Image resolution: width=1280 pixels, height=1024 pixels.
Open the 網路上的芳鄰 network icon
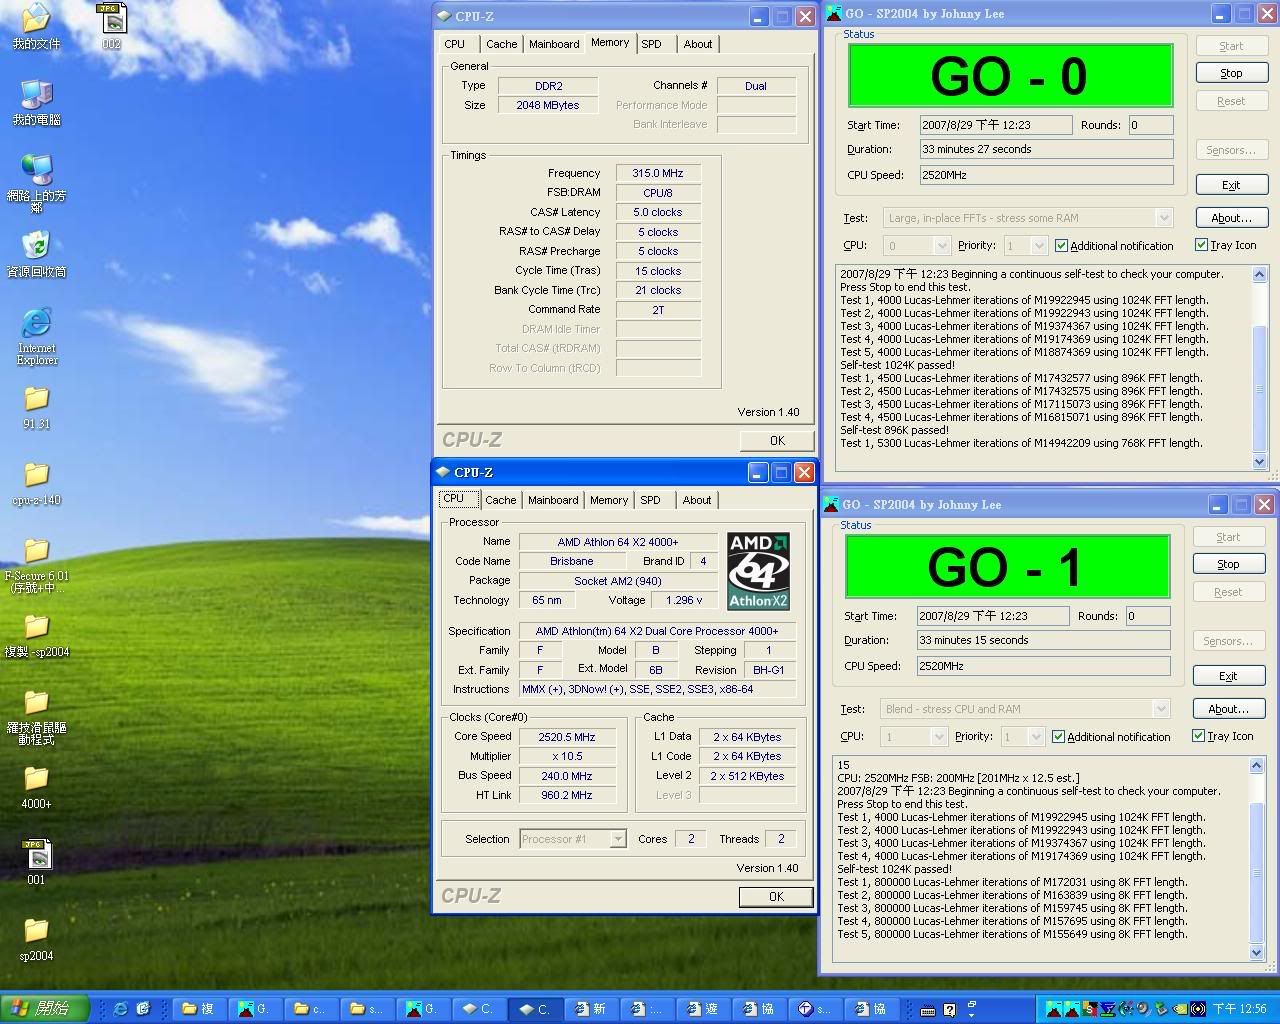click(x=36, y=183)
